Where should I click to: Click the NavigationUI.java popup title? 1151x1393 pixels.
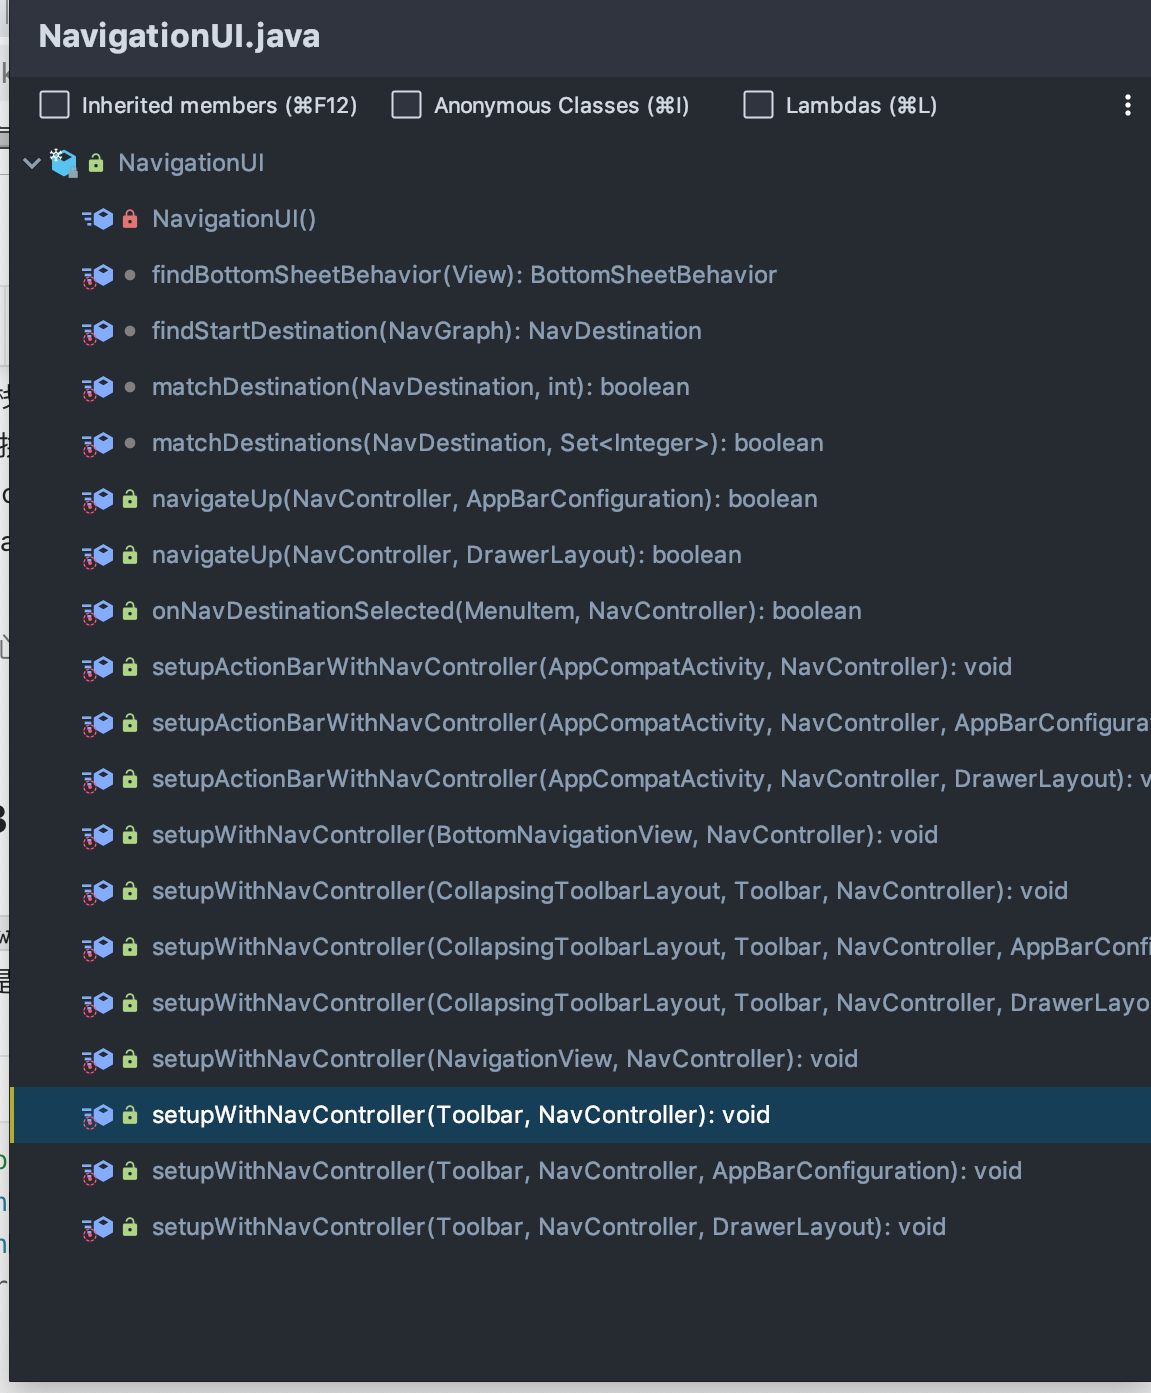tap(179, 36)
